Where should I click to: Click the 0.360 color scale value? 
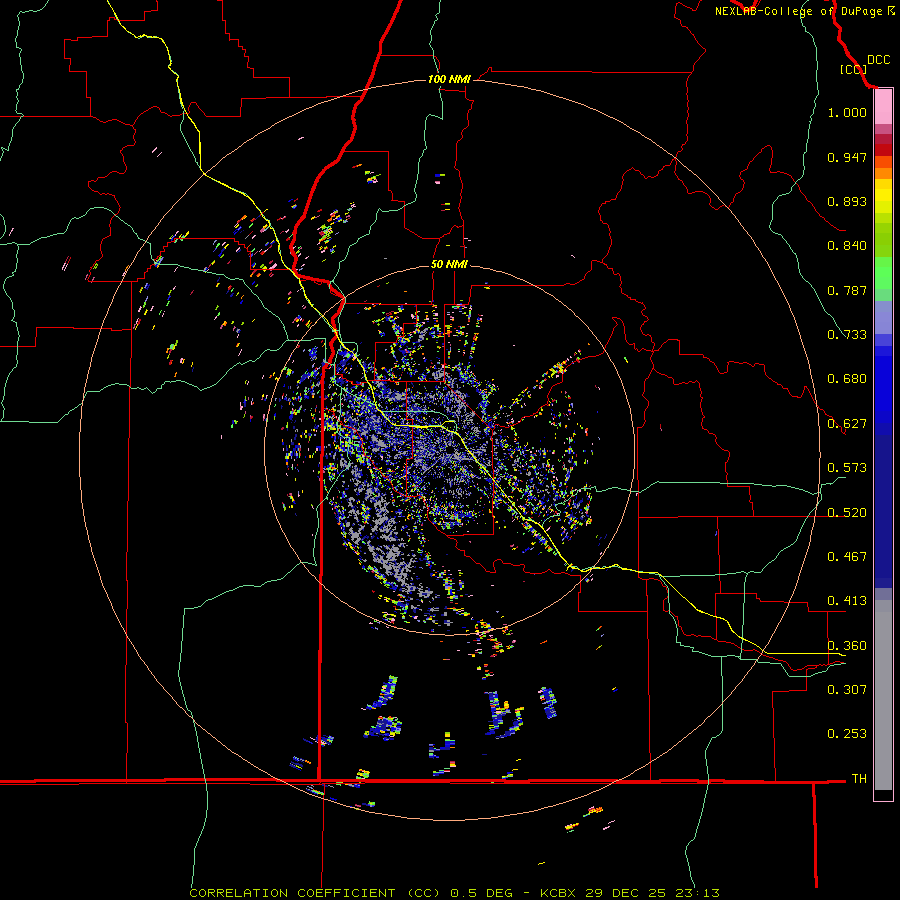(847, 646)
